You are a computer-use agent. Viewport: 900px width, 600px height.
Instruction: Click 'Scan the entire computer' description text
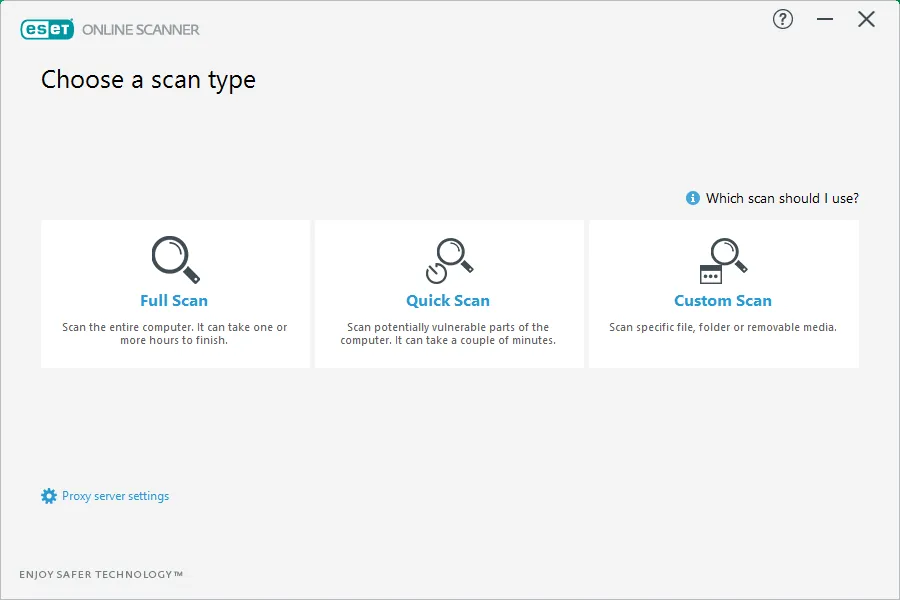pyautogui.click(x=174, y=334)
